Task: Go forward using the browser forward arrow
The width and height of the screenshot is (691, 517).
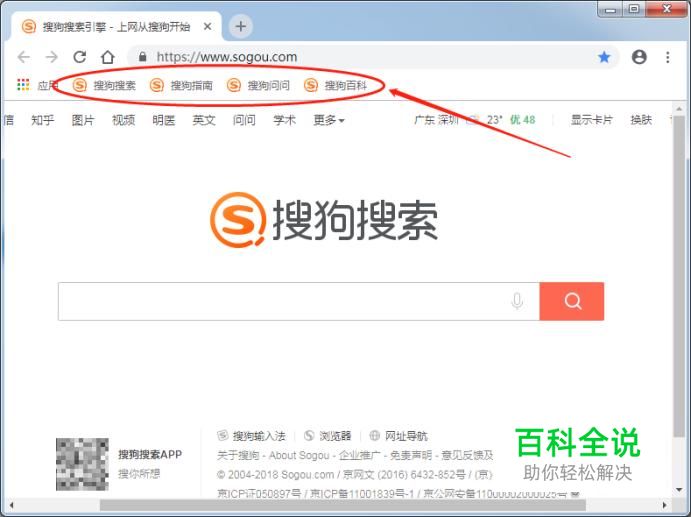Action: [x=52, y=57]
